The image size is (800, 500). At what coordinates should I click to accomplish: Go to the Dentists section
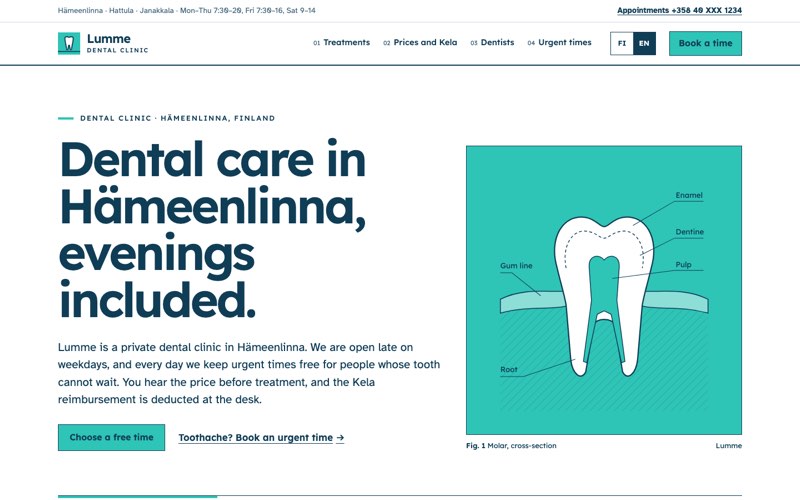[x=492, y=42]
